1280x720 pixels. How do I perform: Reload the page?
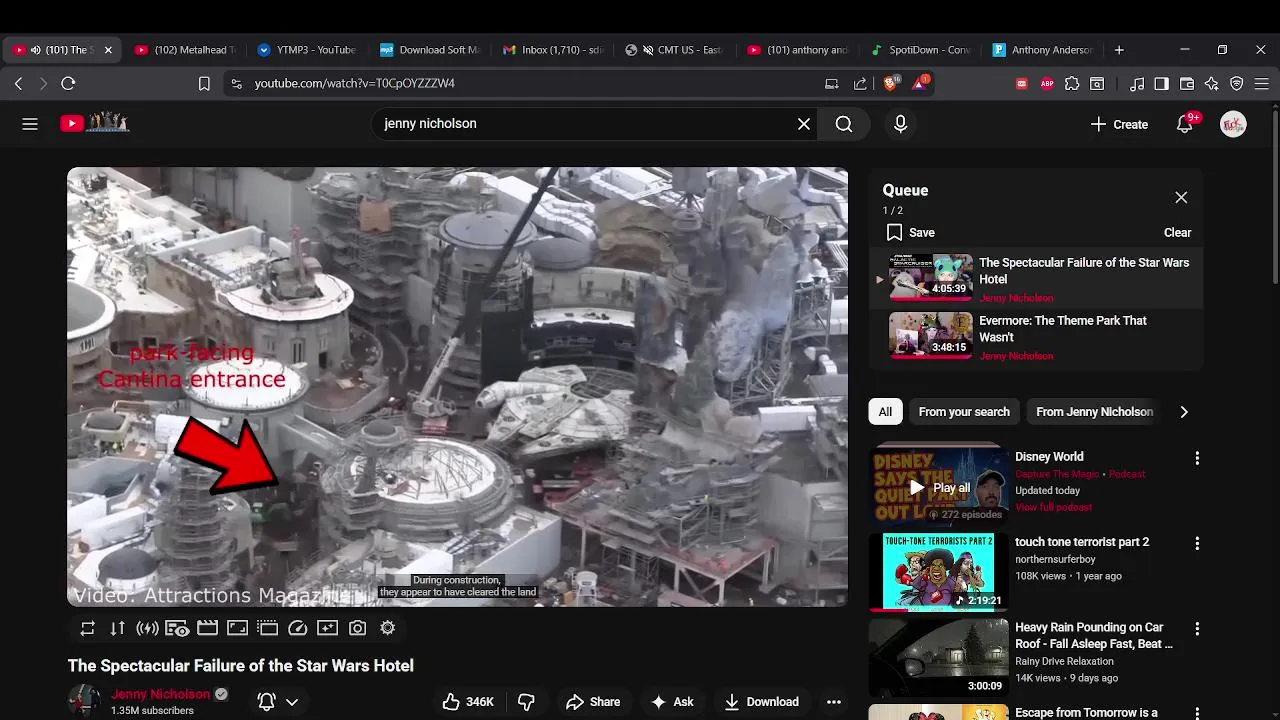point(68,84)
